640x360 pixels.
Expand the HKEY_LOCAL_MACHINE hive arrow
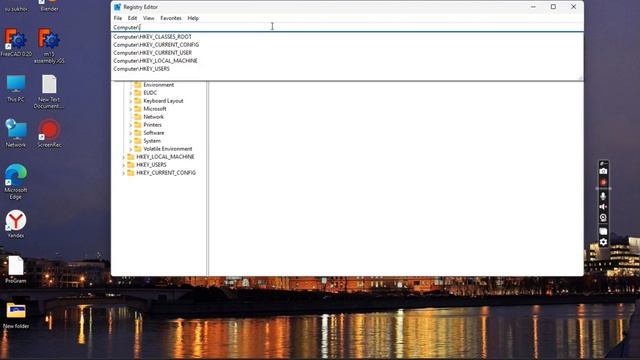pyautogui.click(x=123, y=157)
